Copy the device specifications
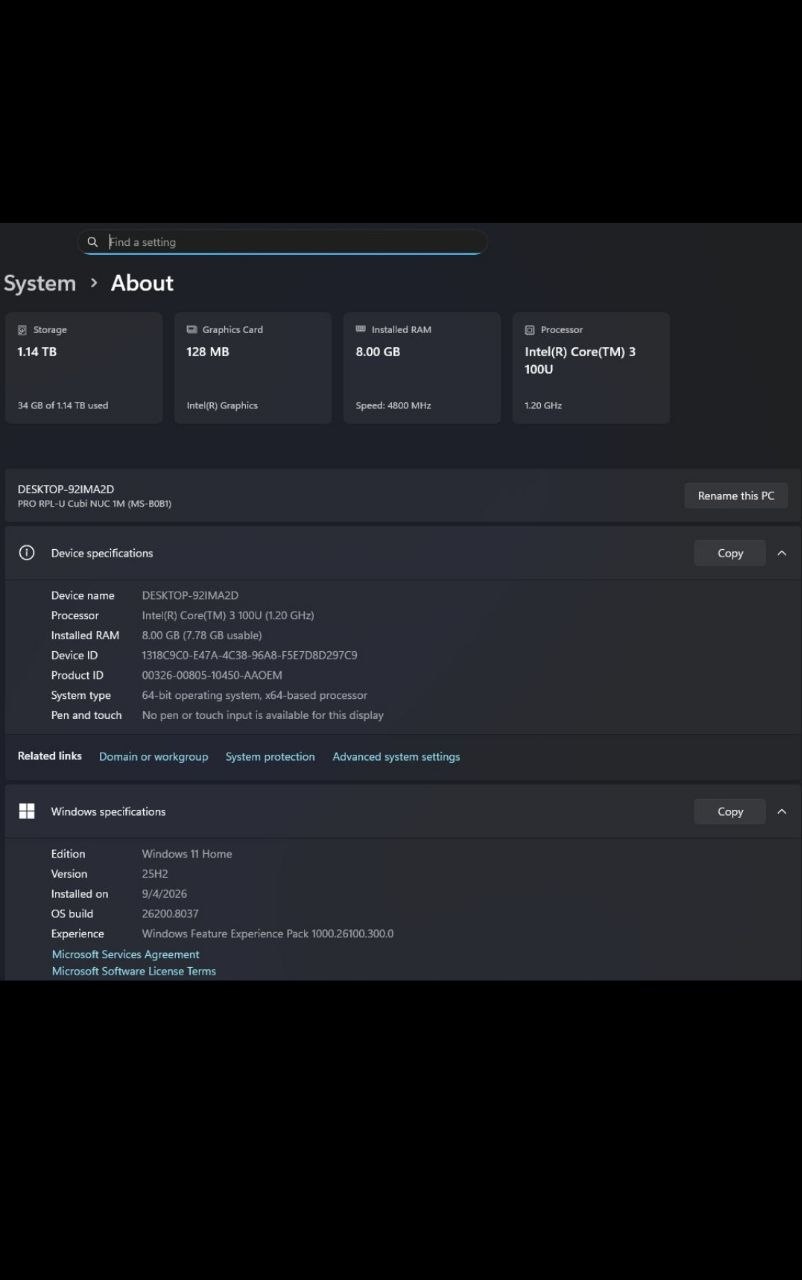The width and height of the screenshot is (802, 1280). pos(730,553)
